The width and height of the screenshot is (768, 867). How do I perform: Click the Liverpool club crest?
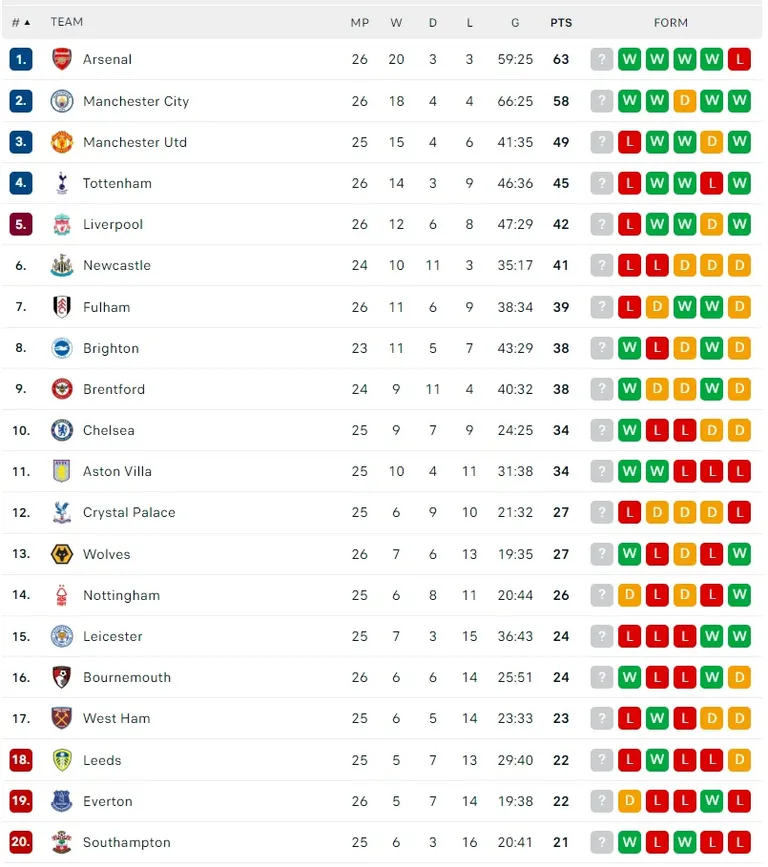[x=62, y=224]
